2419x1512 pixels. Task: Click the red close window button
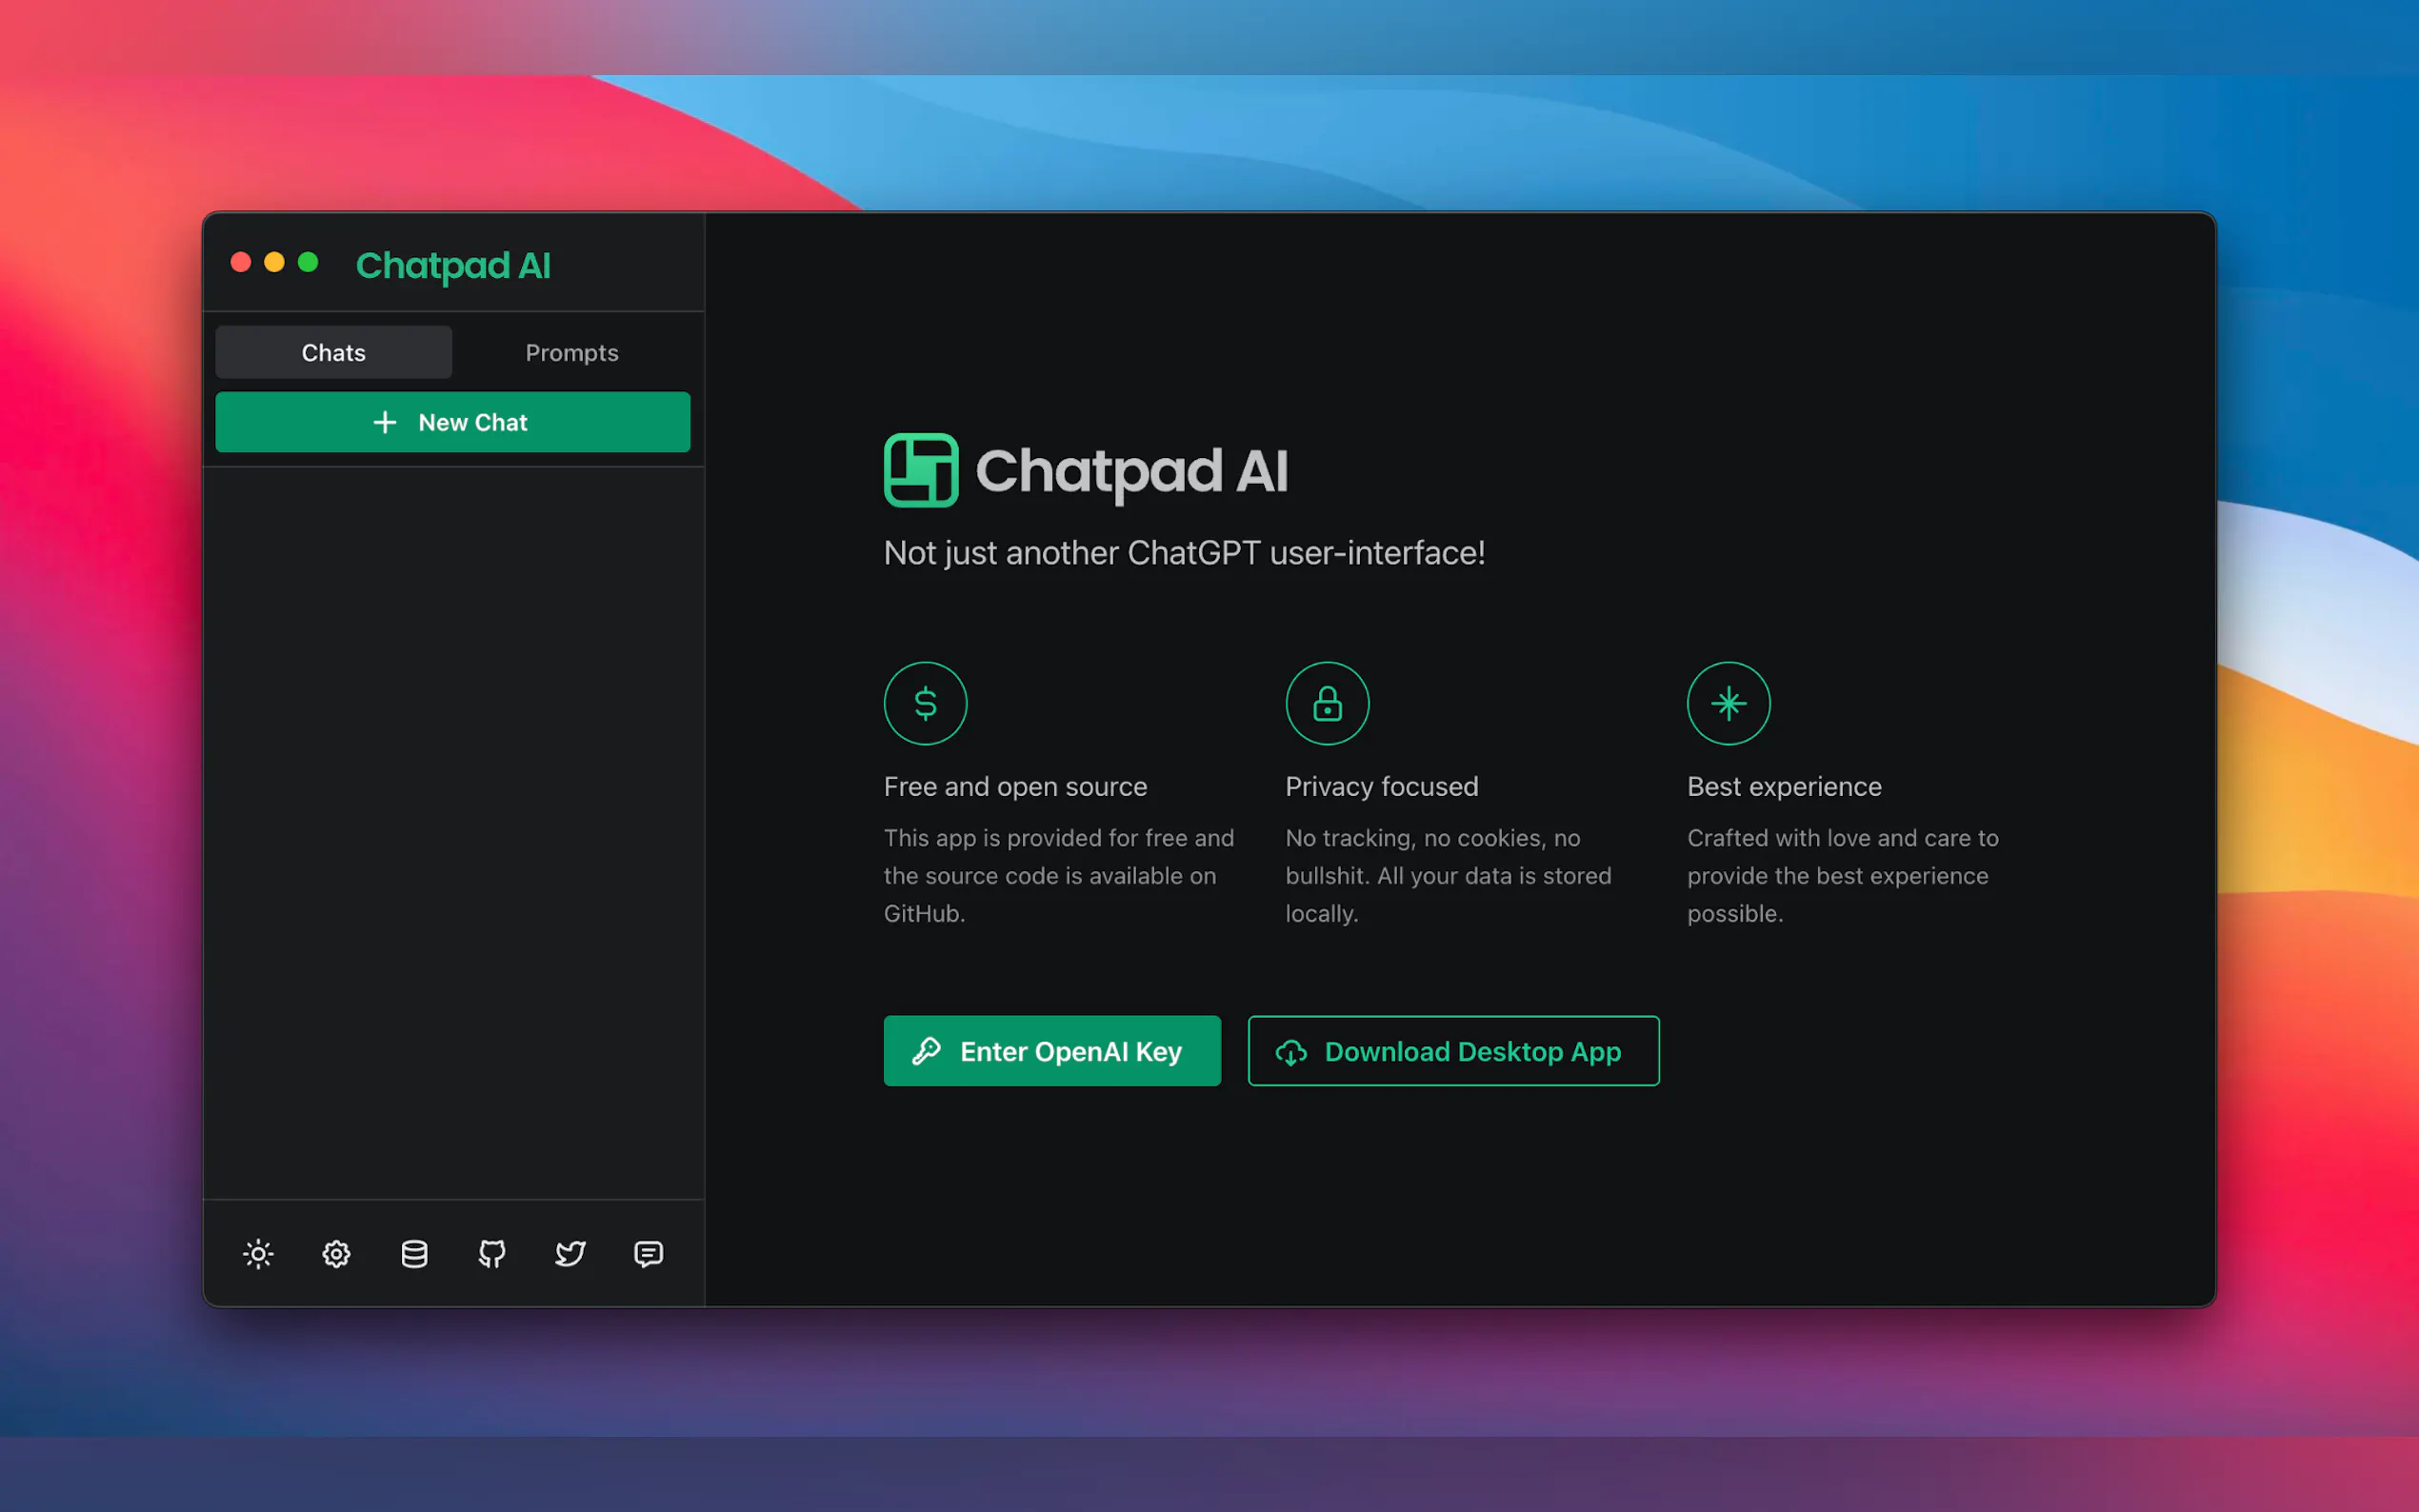[x=241, y=262]
